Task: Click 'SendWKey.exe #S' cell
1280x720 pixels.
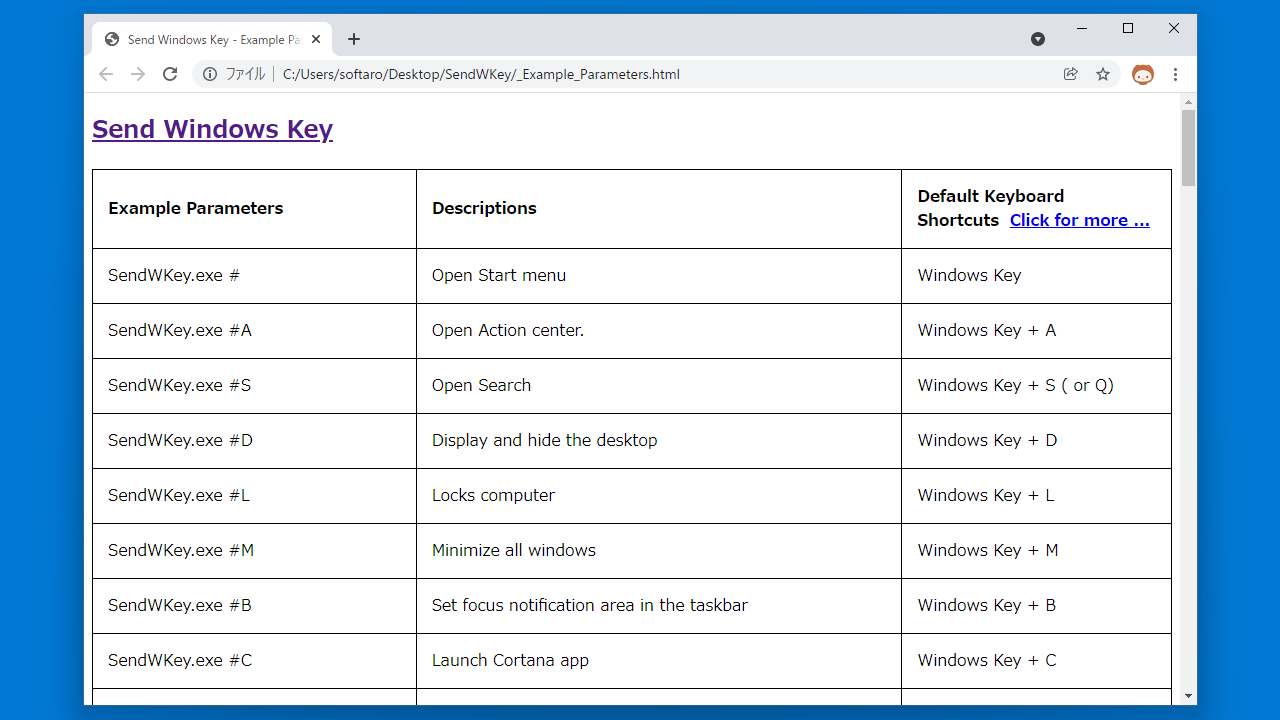Action: 254,386
